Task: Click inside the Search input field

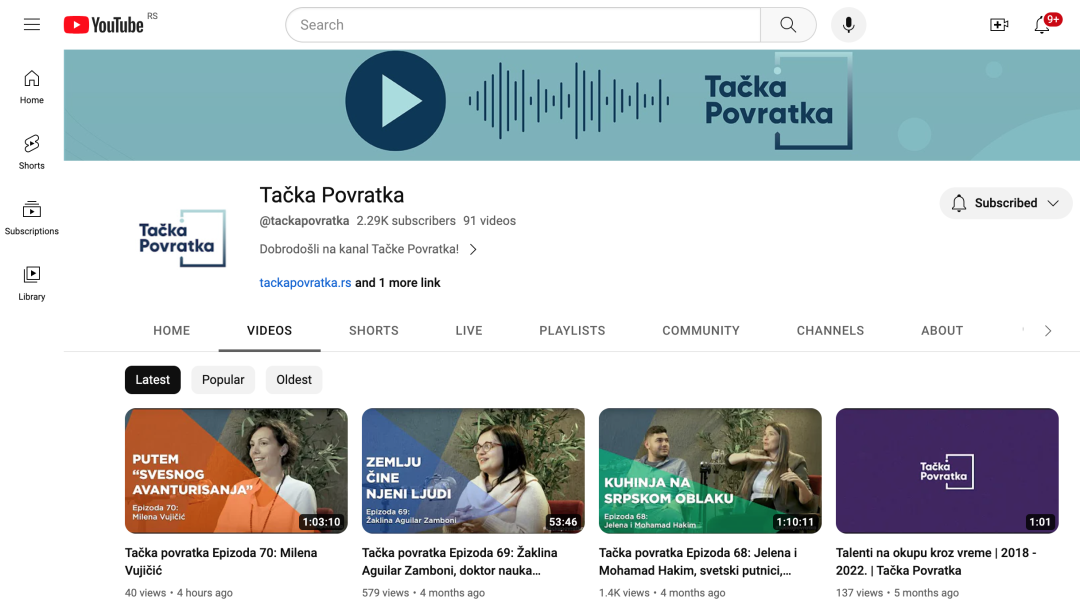Action: 523,25
